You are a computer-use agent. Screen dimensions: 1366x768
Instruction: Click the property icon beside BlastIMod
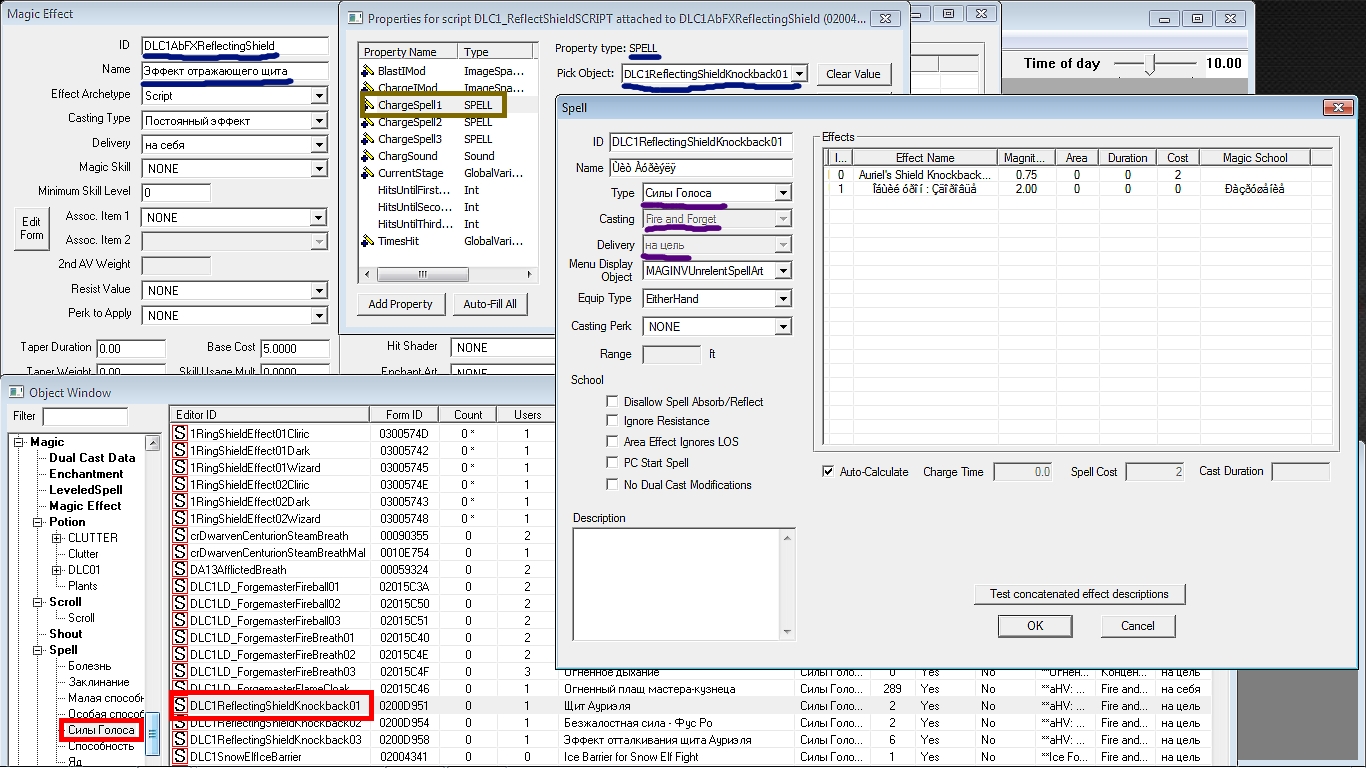pos(367,72)
